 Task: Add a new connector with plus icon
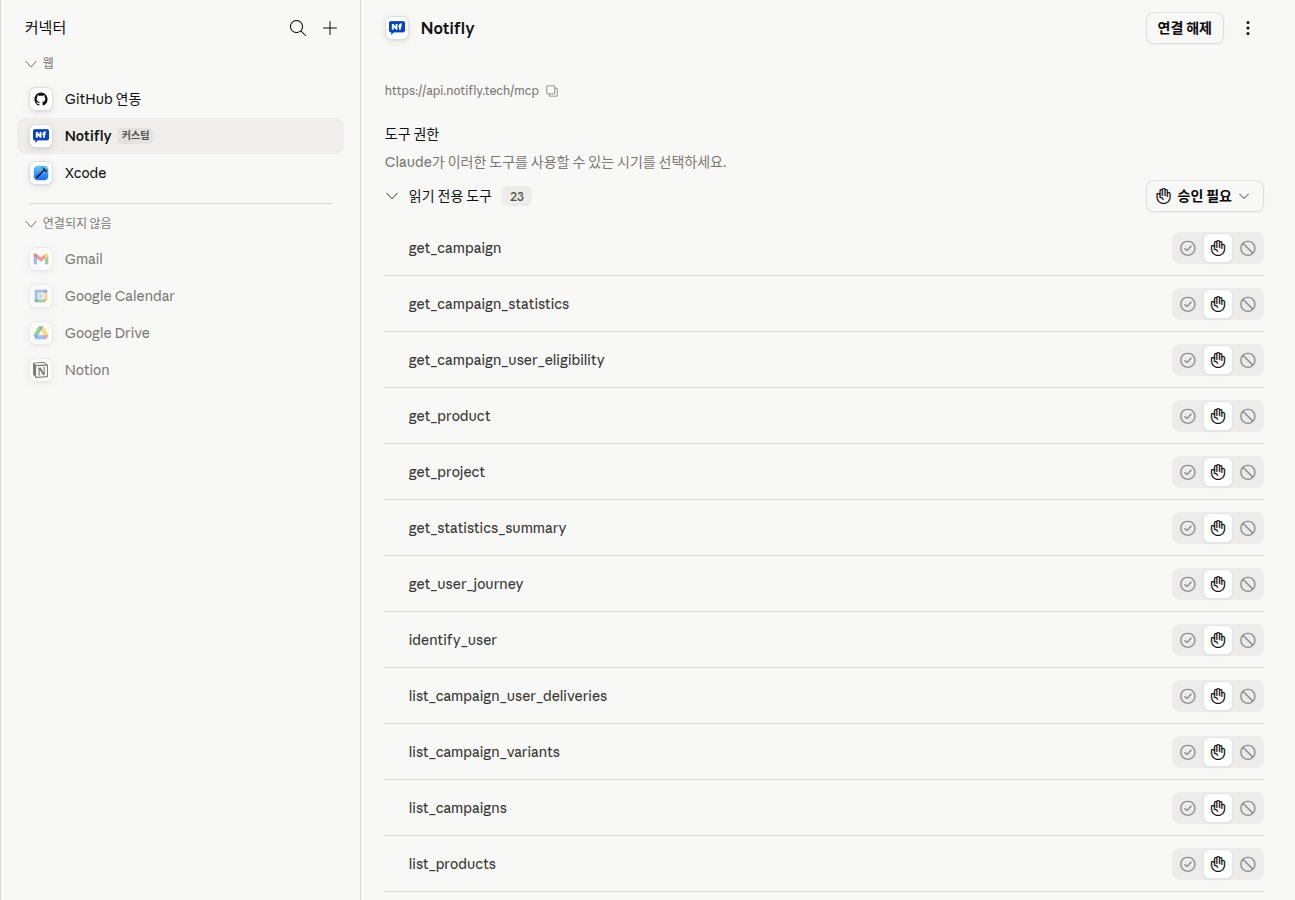[x=330, y=28]
